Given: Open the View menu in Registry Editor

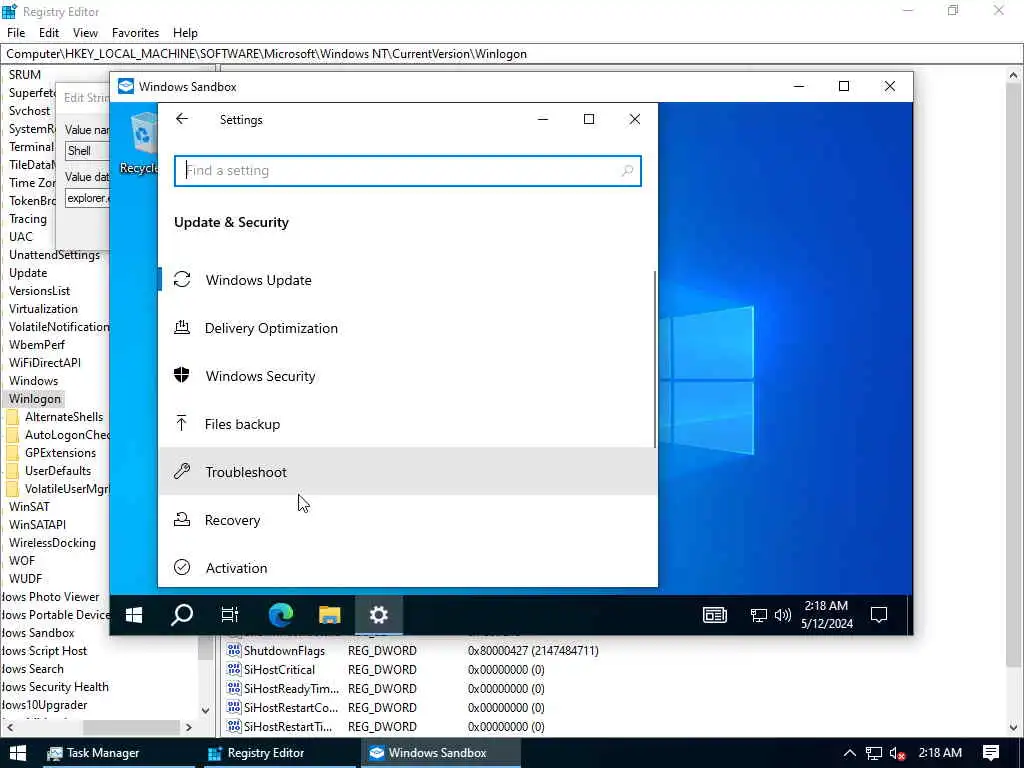Looking at the screenshot, I should pos(85,33).
